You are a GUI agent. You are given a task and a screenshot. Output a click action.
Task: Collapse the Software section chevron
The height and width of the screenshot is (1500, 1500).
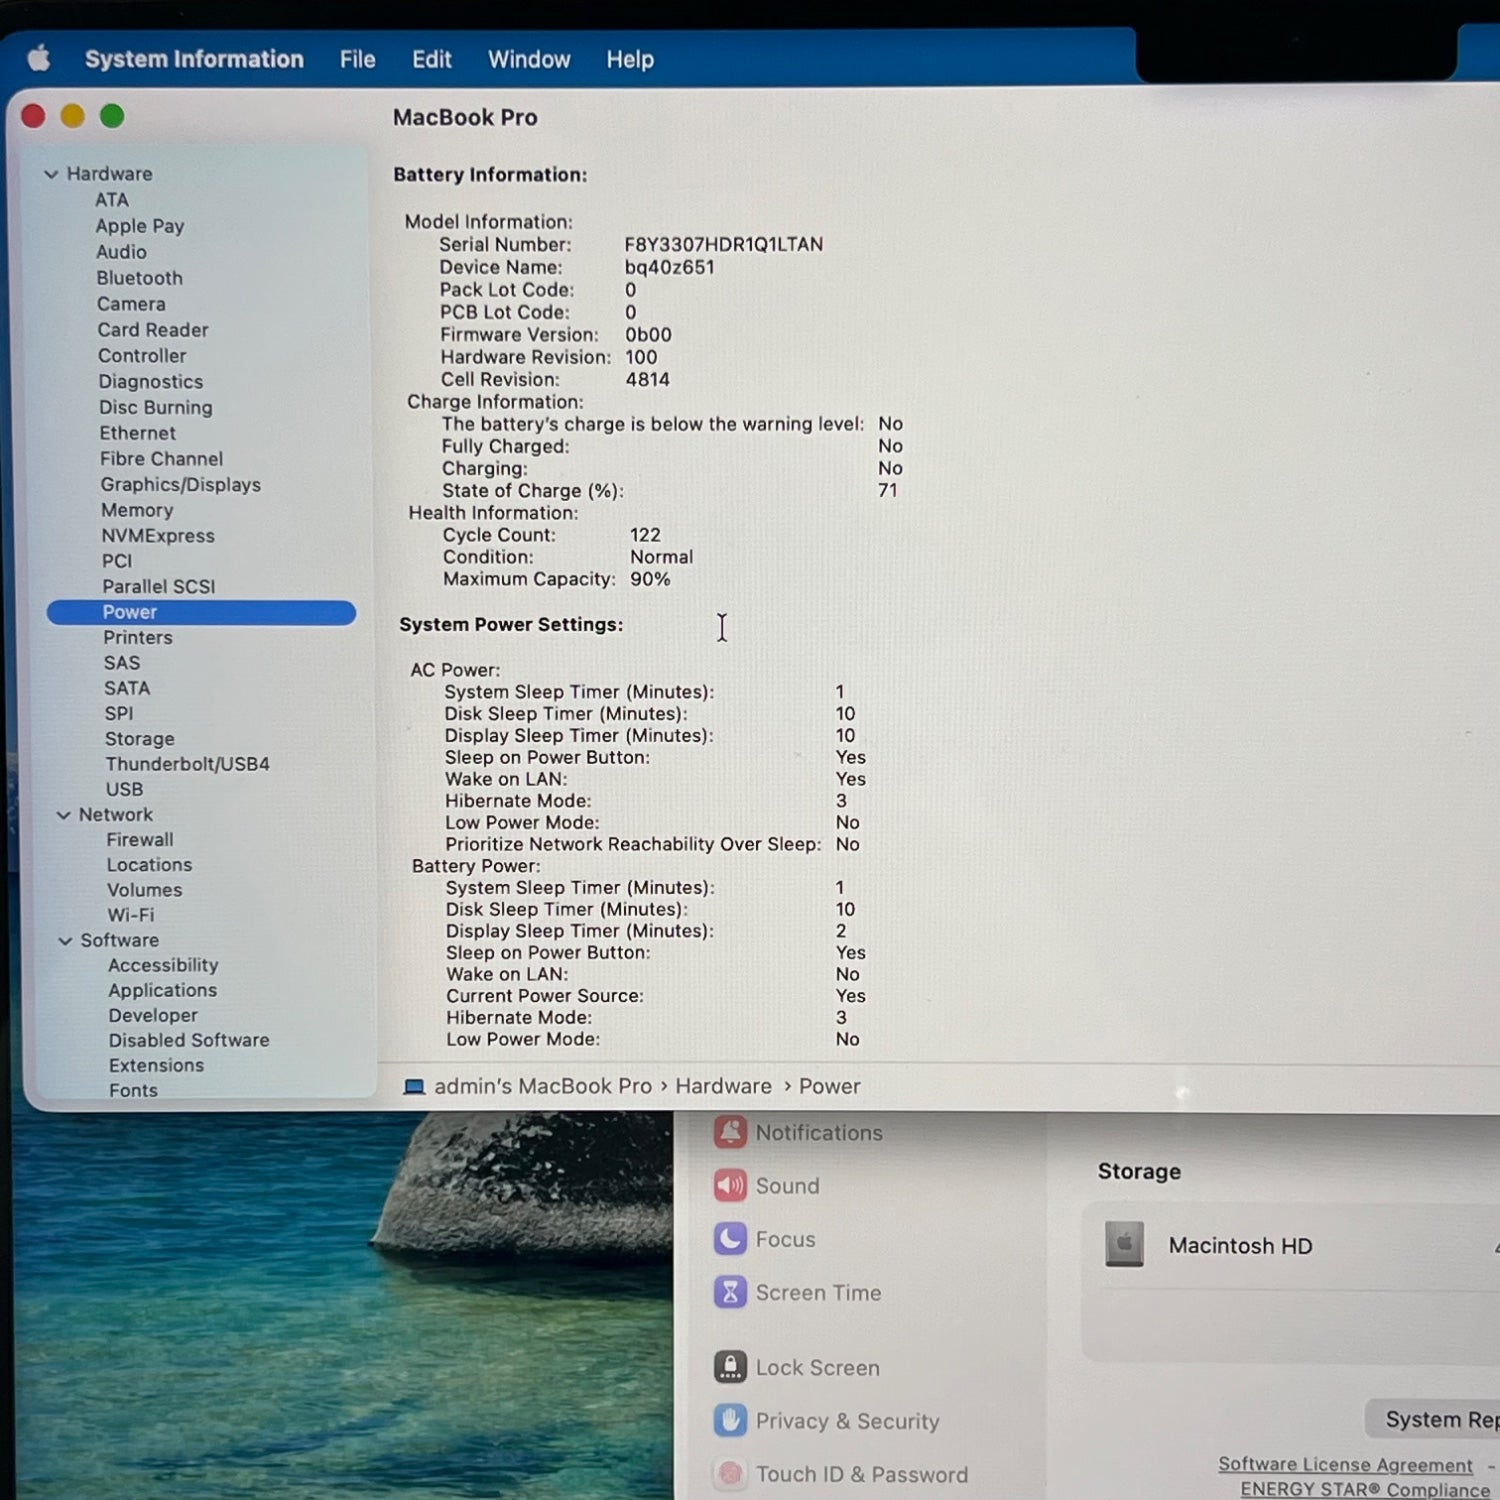click(65, 941)
